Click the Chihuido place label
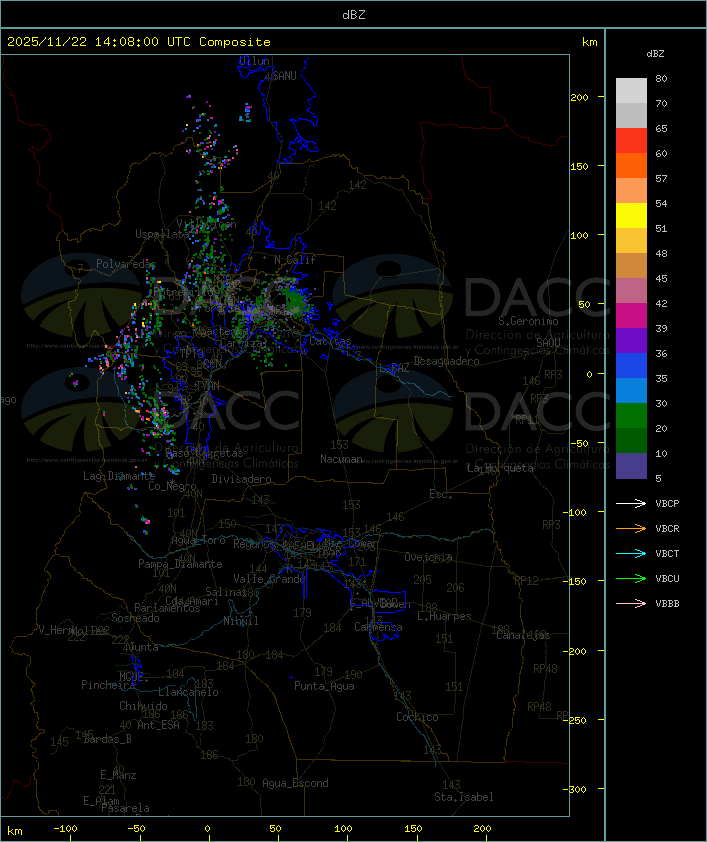The height and width of the screenshot is (842, 707). coord(143,706)
